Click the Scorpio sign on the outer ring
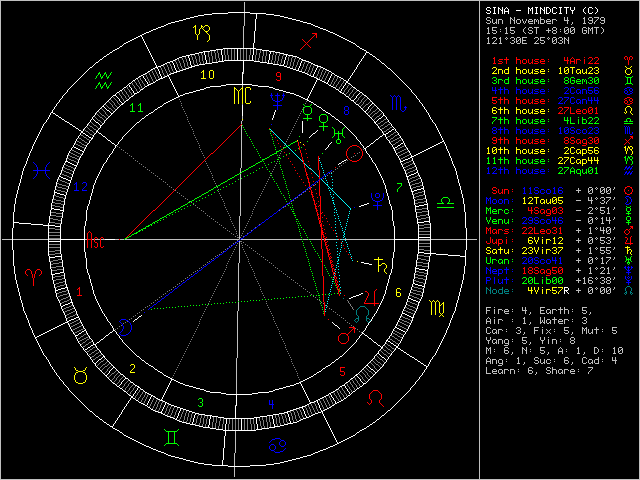 pyautogui.click(x=397, y=103)
